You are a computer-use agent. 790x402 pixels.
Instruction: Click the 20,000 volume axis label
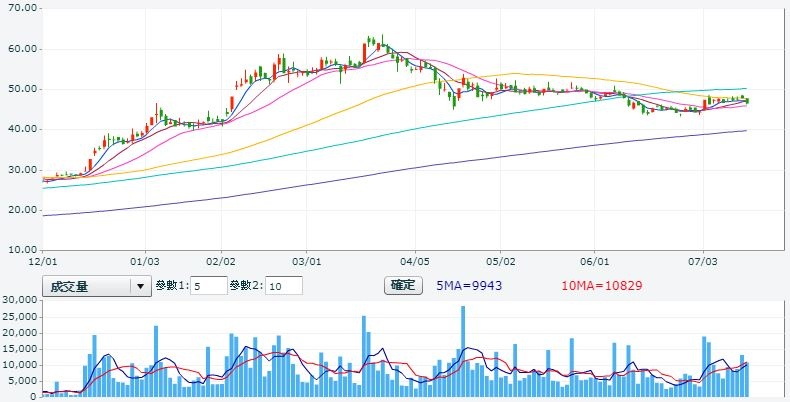pyautogui.click(x=20, y=332)
